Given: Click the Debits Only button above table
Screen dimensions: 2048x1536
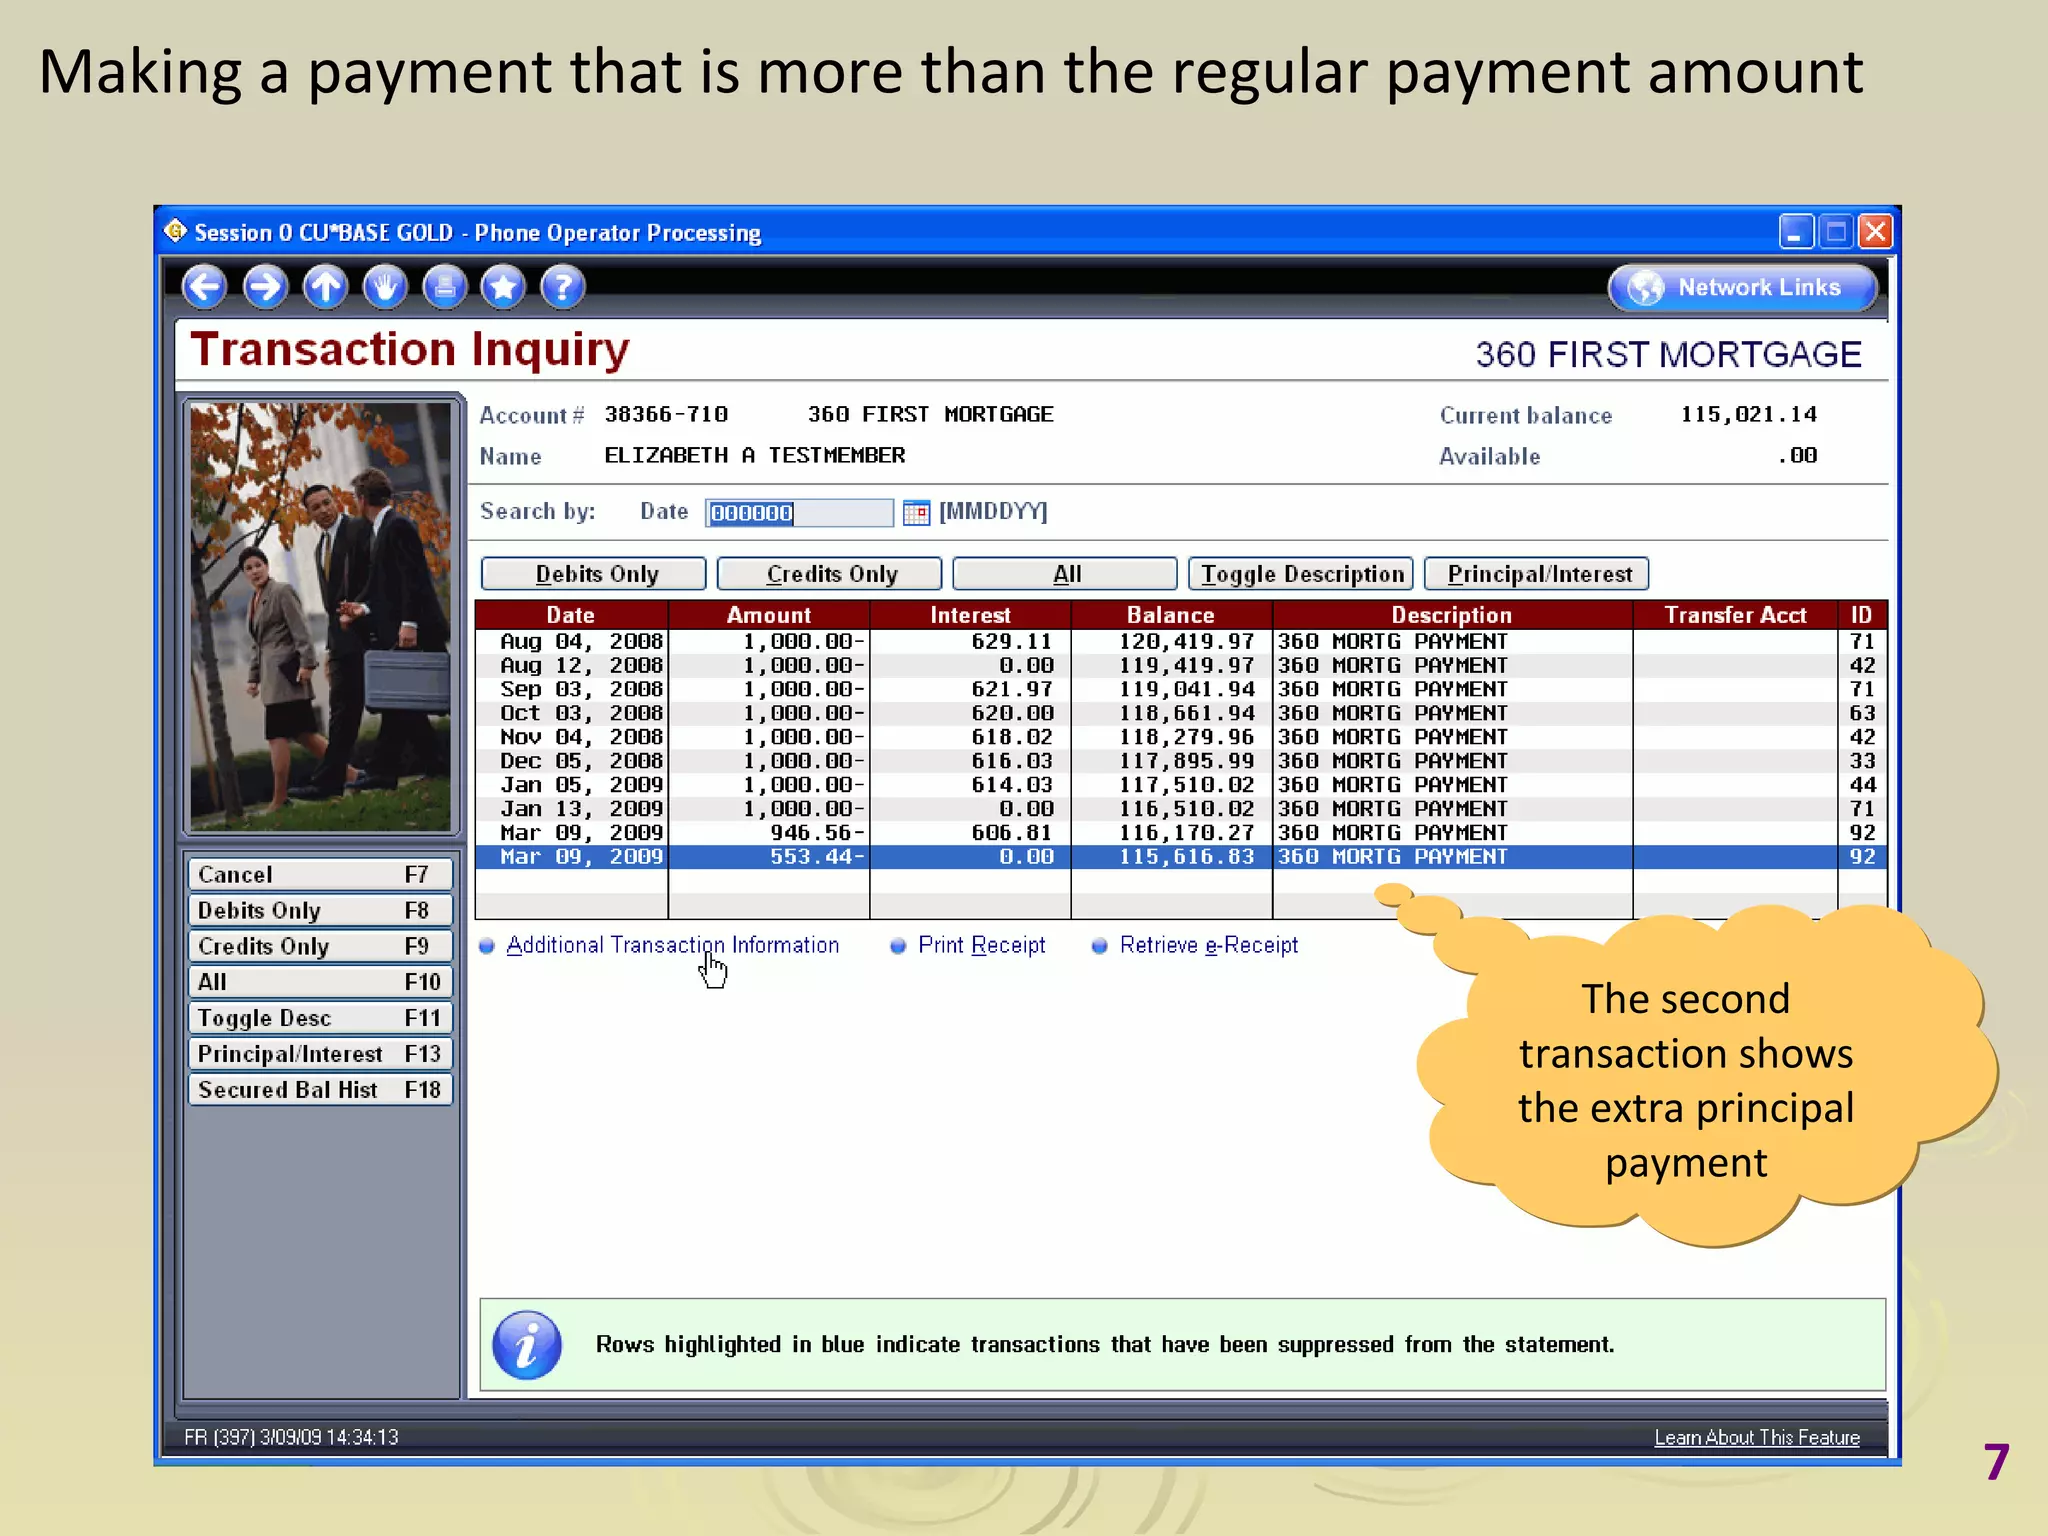Looking at the screenshot, I should (594, 574).
